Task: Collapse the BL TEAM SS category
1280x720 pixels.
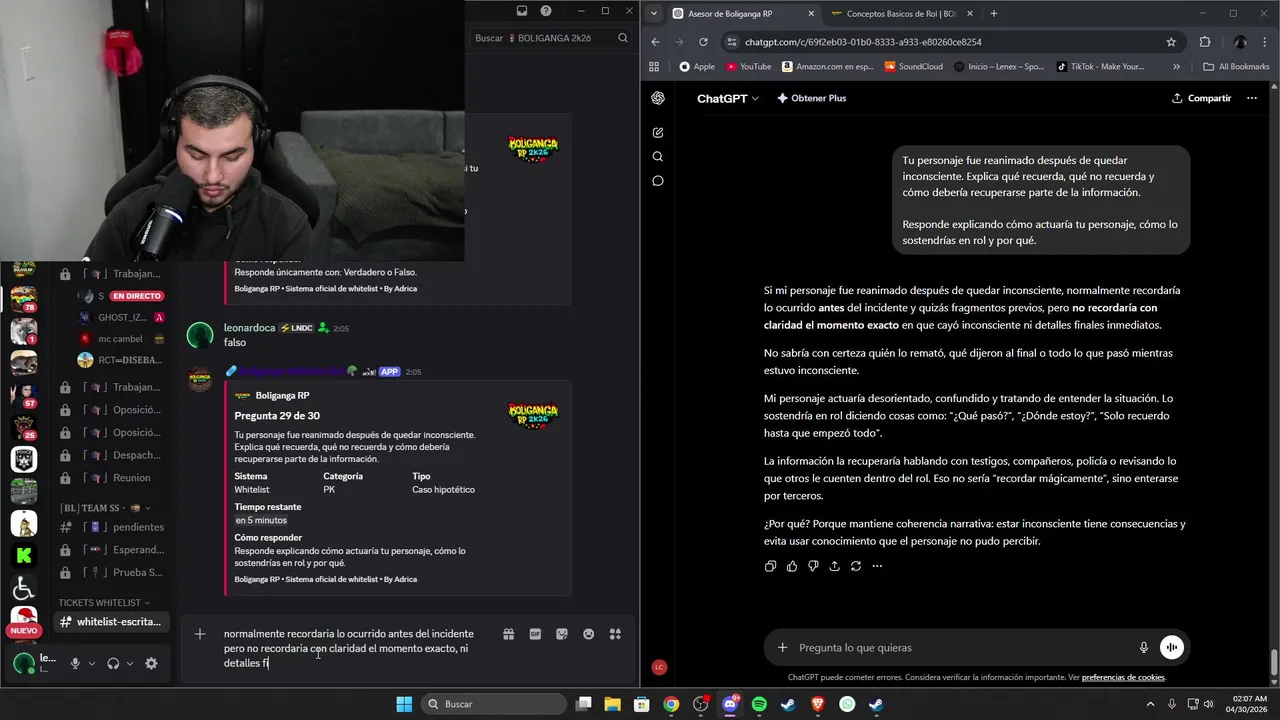Action: click(x=104, y=508)
